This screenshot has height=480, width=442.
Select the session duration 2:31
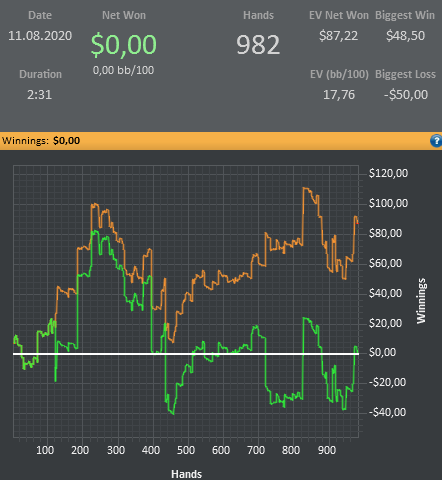(40, 95)
